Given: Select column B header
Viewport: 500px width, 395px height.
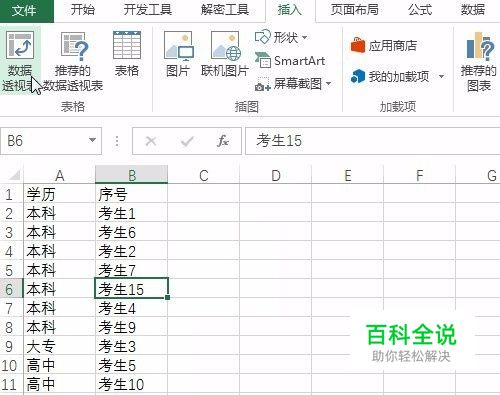Looking at the screenshot, I should click(x=132, y=175).
